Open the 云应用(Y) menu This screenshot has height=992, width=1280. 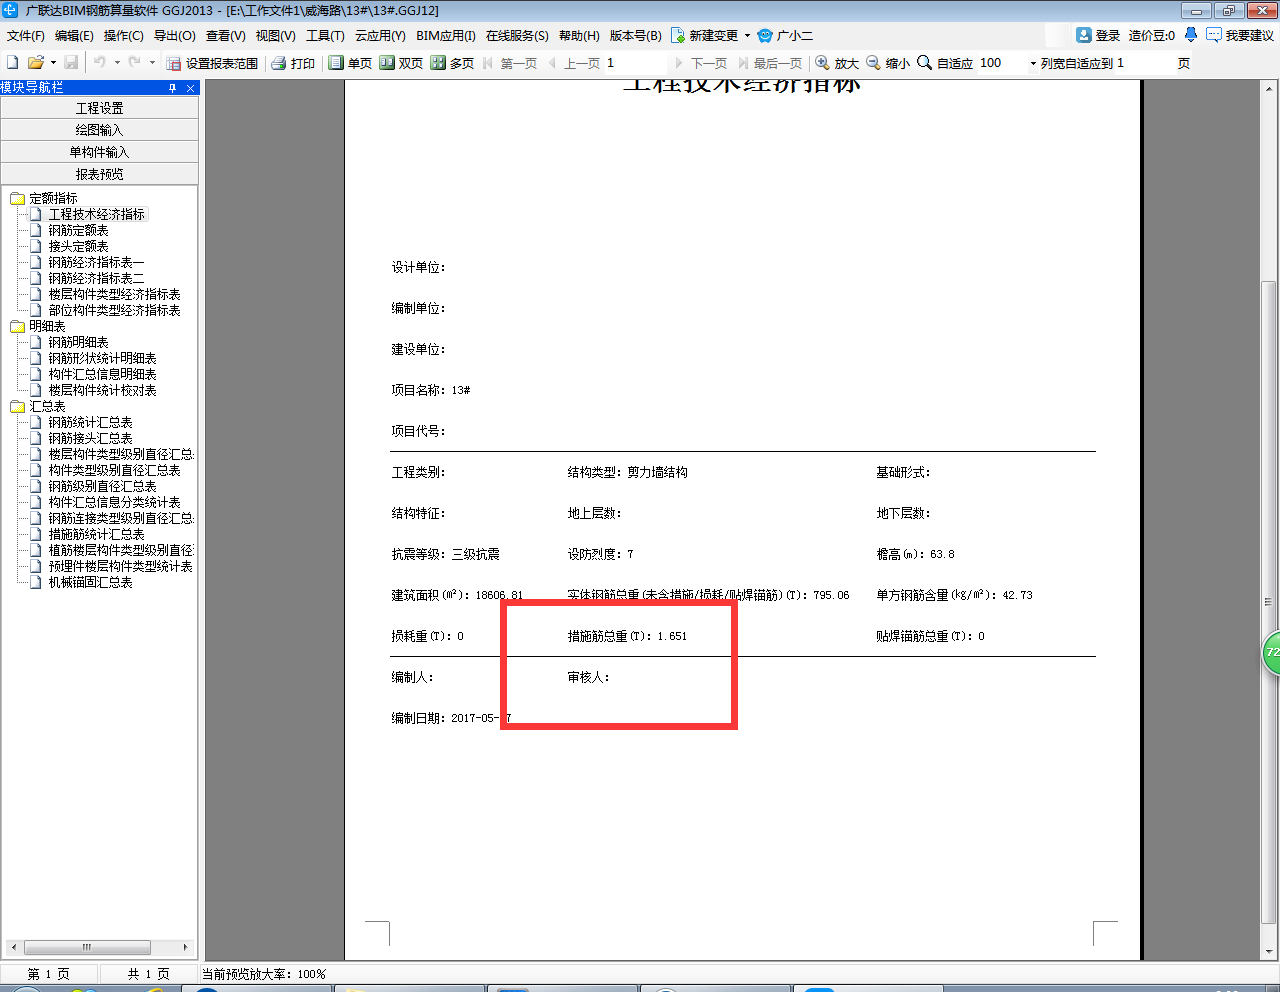coord(380,36)
